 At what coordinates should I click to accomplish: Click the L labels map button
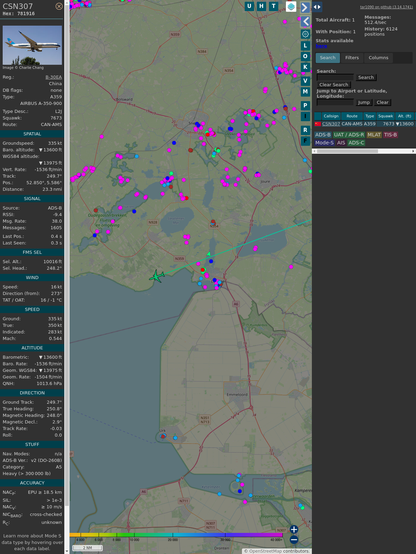point(305,46)
